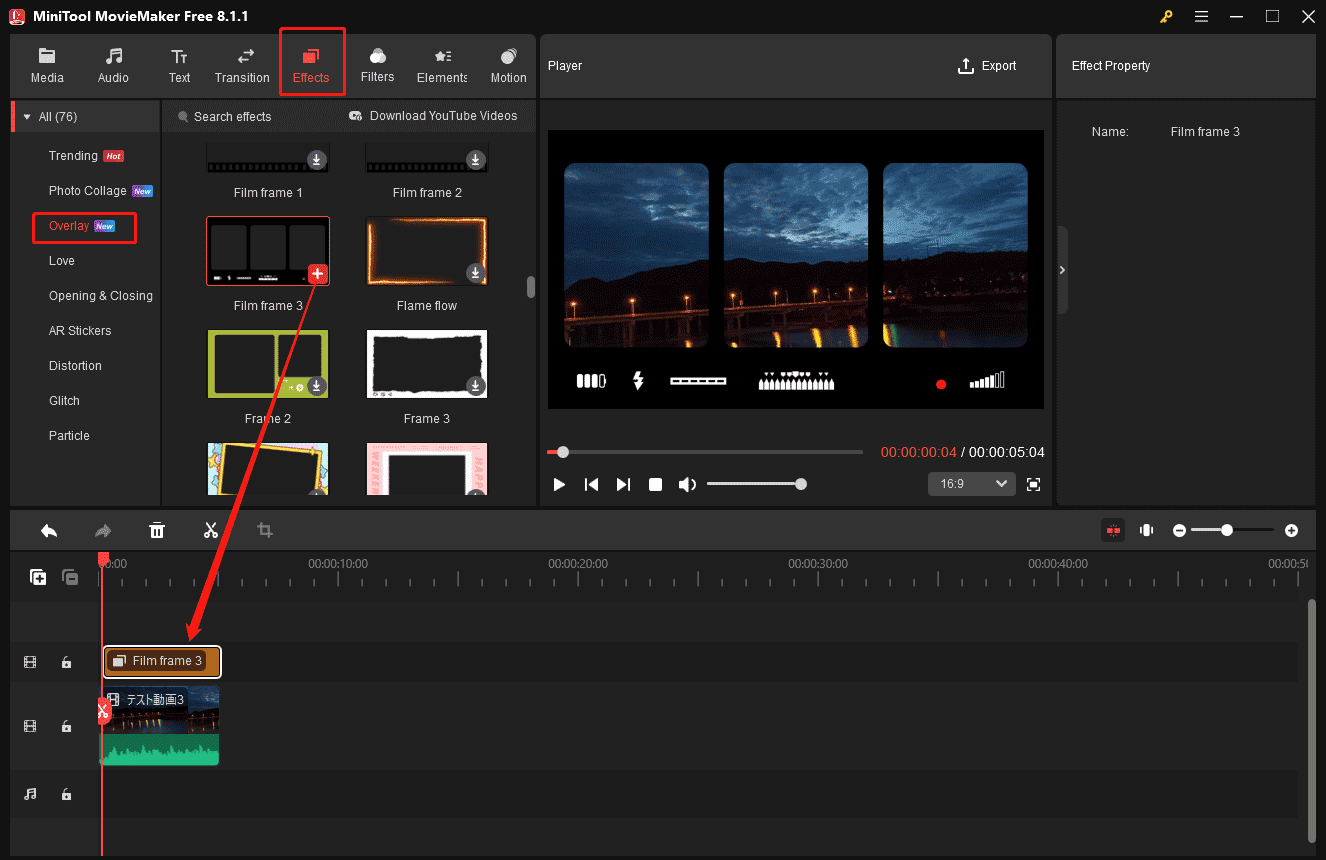Viewport: 1326px width, 860px height.
Task: Redo the last action
Action: (103, 530)
